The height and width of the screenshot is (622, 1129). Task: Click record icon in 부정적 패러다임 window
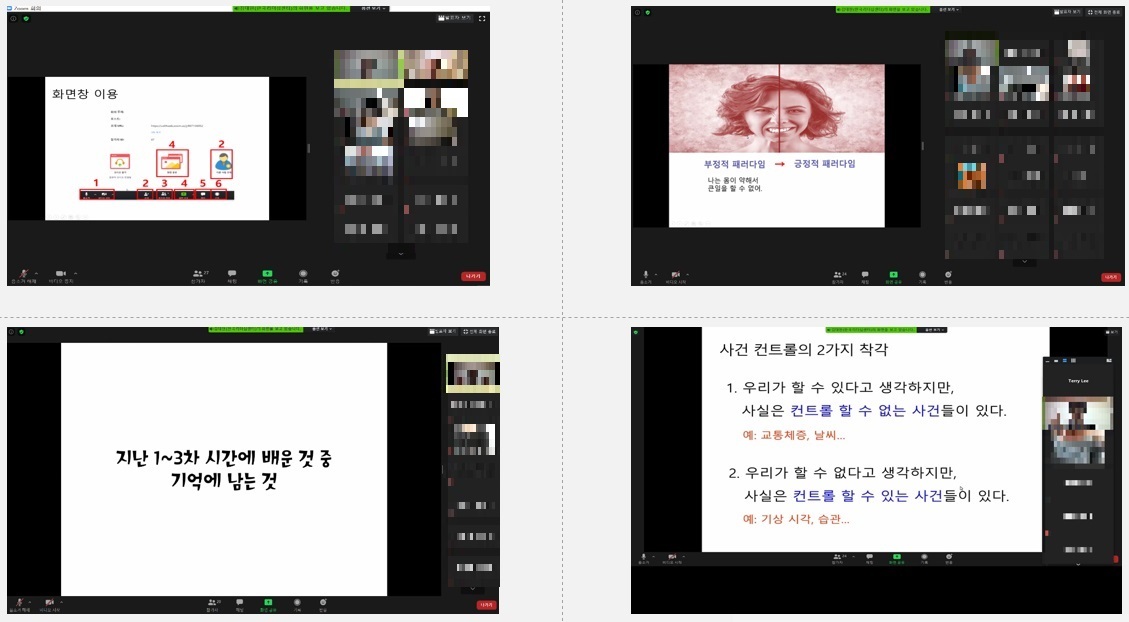(x=922, y=276)
